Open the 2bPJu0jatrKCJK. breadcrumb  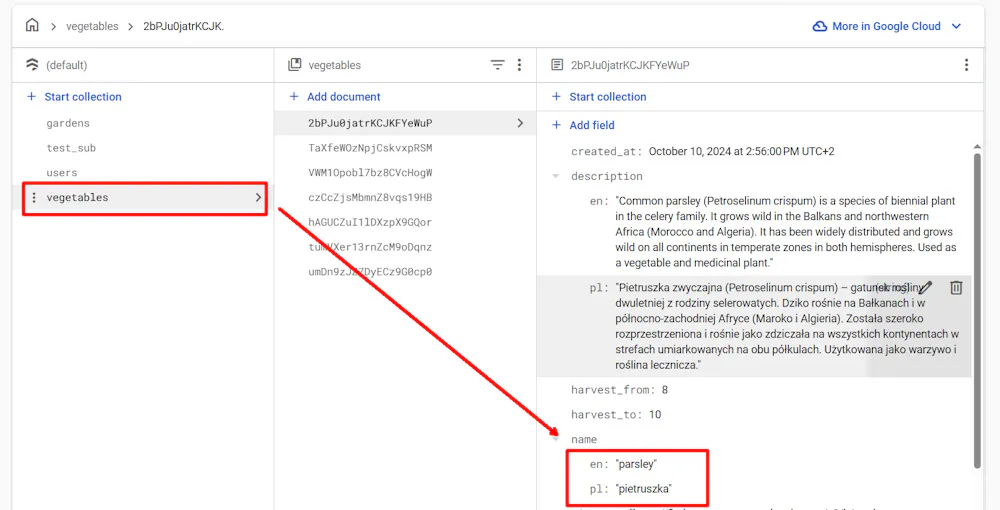[184, 26]
